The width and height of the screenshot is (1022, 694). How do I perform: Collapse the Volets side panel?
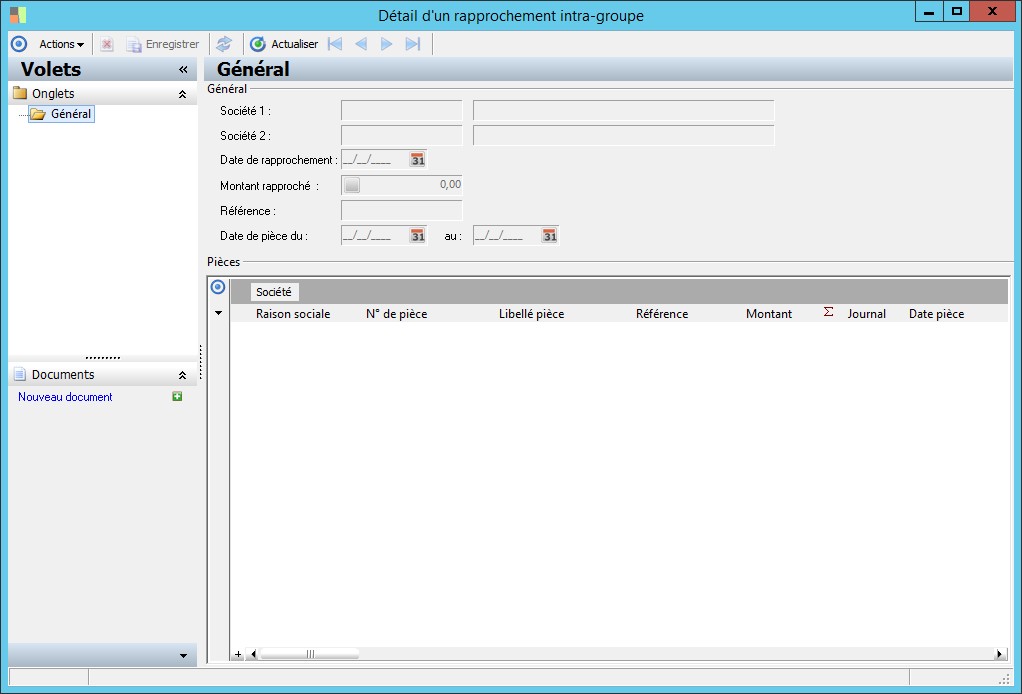tap(183, 70)
